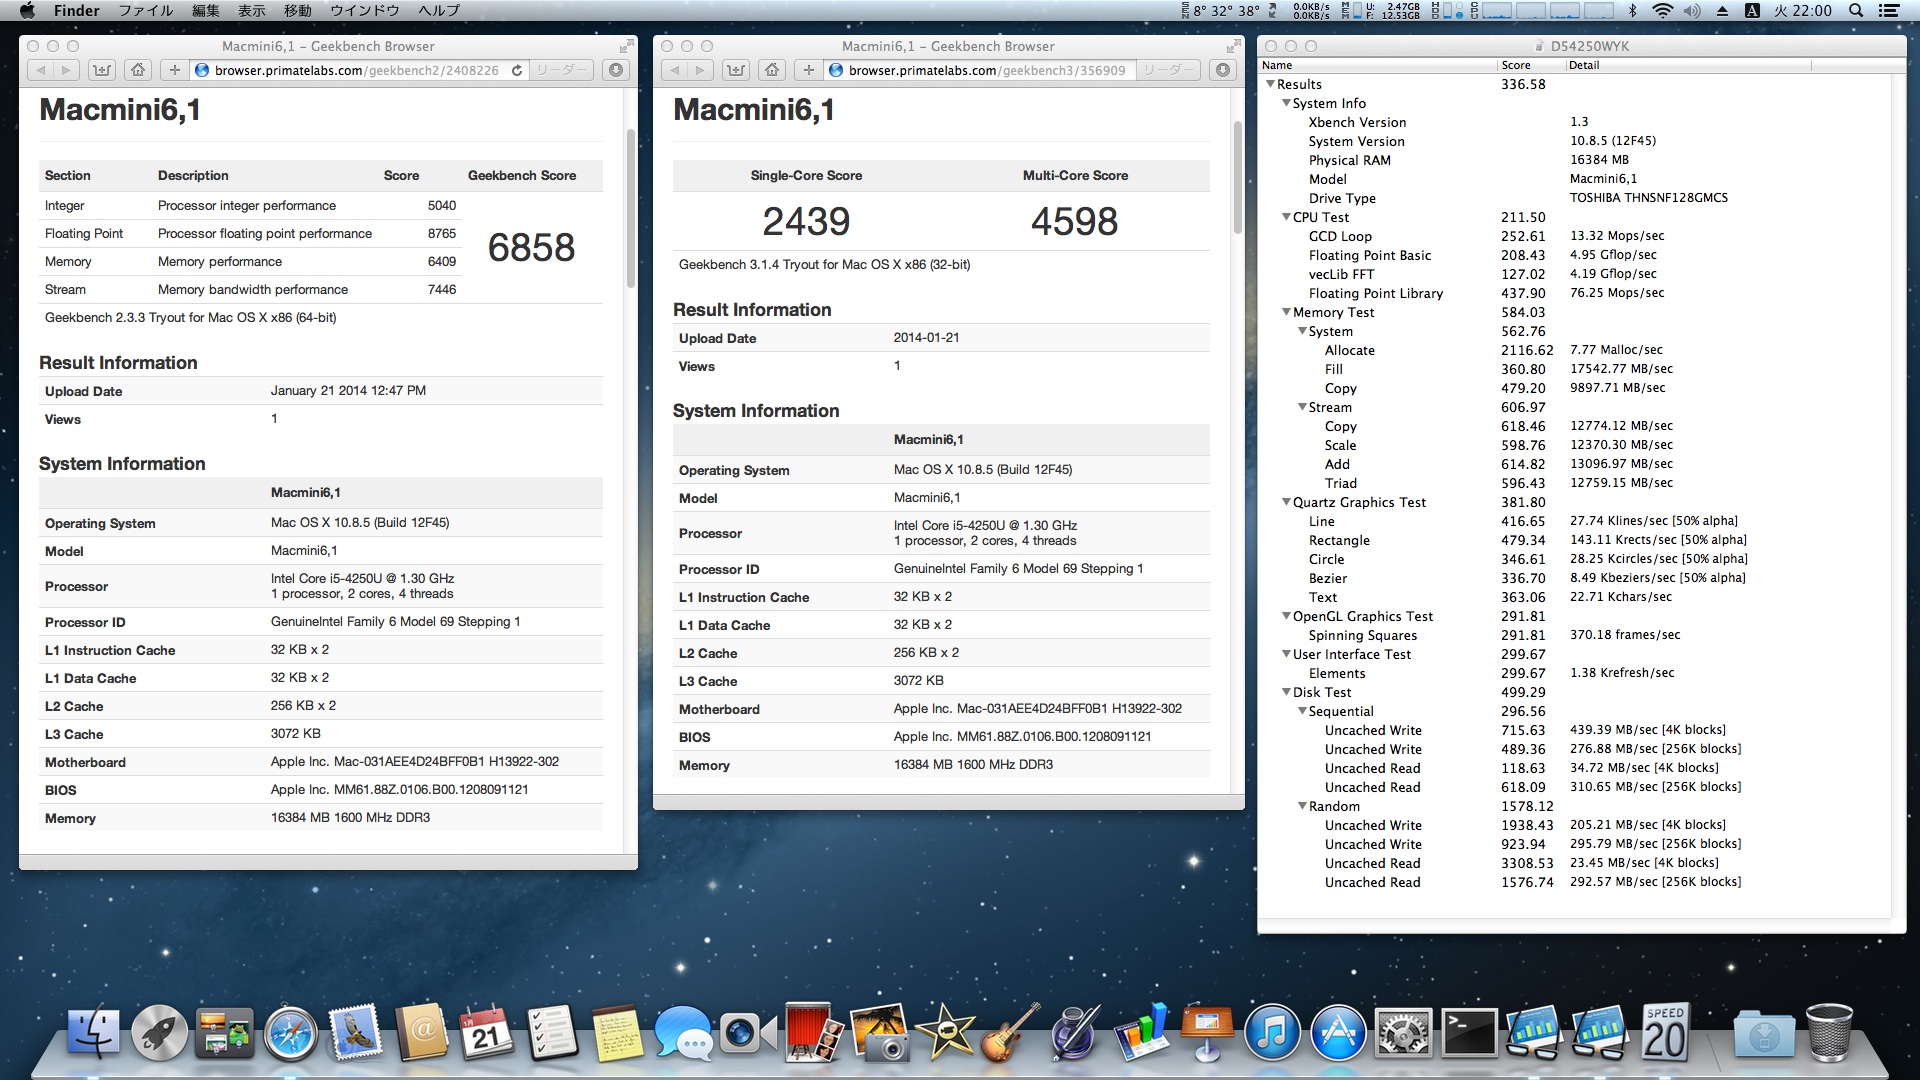
Task: Focus the address bar showing geekbench2/2408226
Action: (x=361, y=70)
